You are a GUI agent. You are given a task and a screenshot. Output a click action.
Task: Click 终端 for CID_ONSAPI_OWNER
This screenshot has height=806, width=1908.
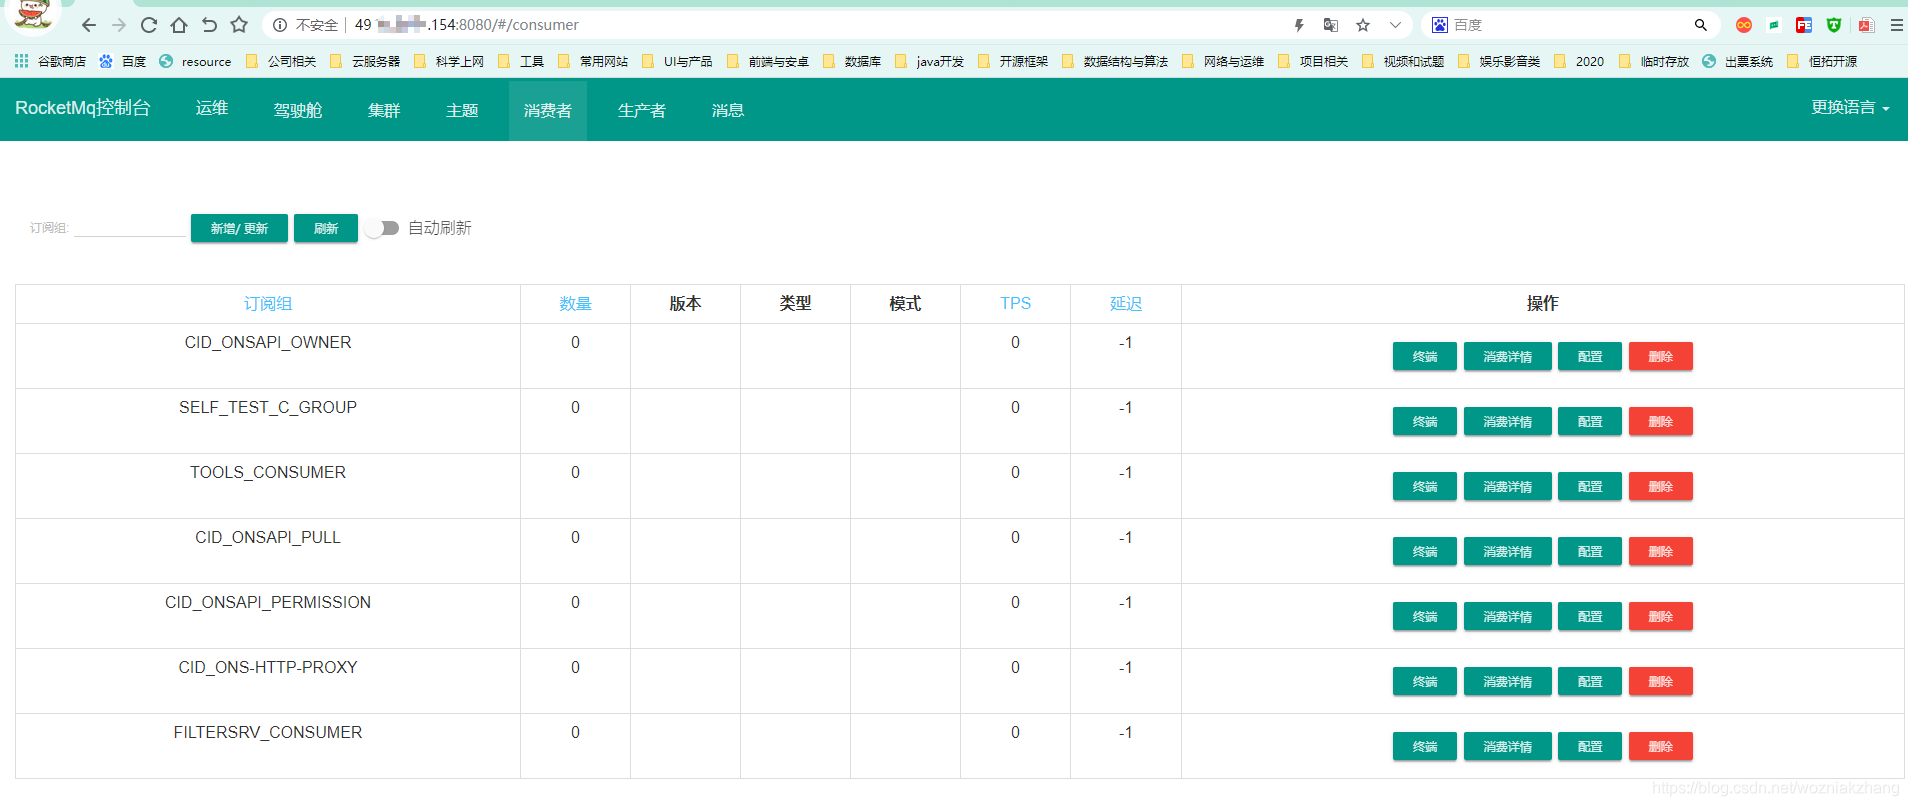click(1425, 356)
